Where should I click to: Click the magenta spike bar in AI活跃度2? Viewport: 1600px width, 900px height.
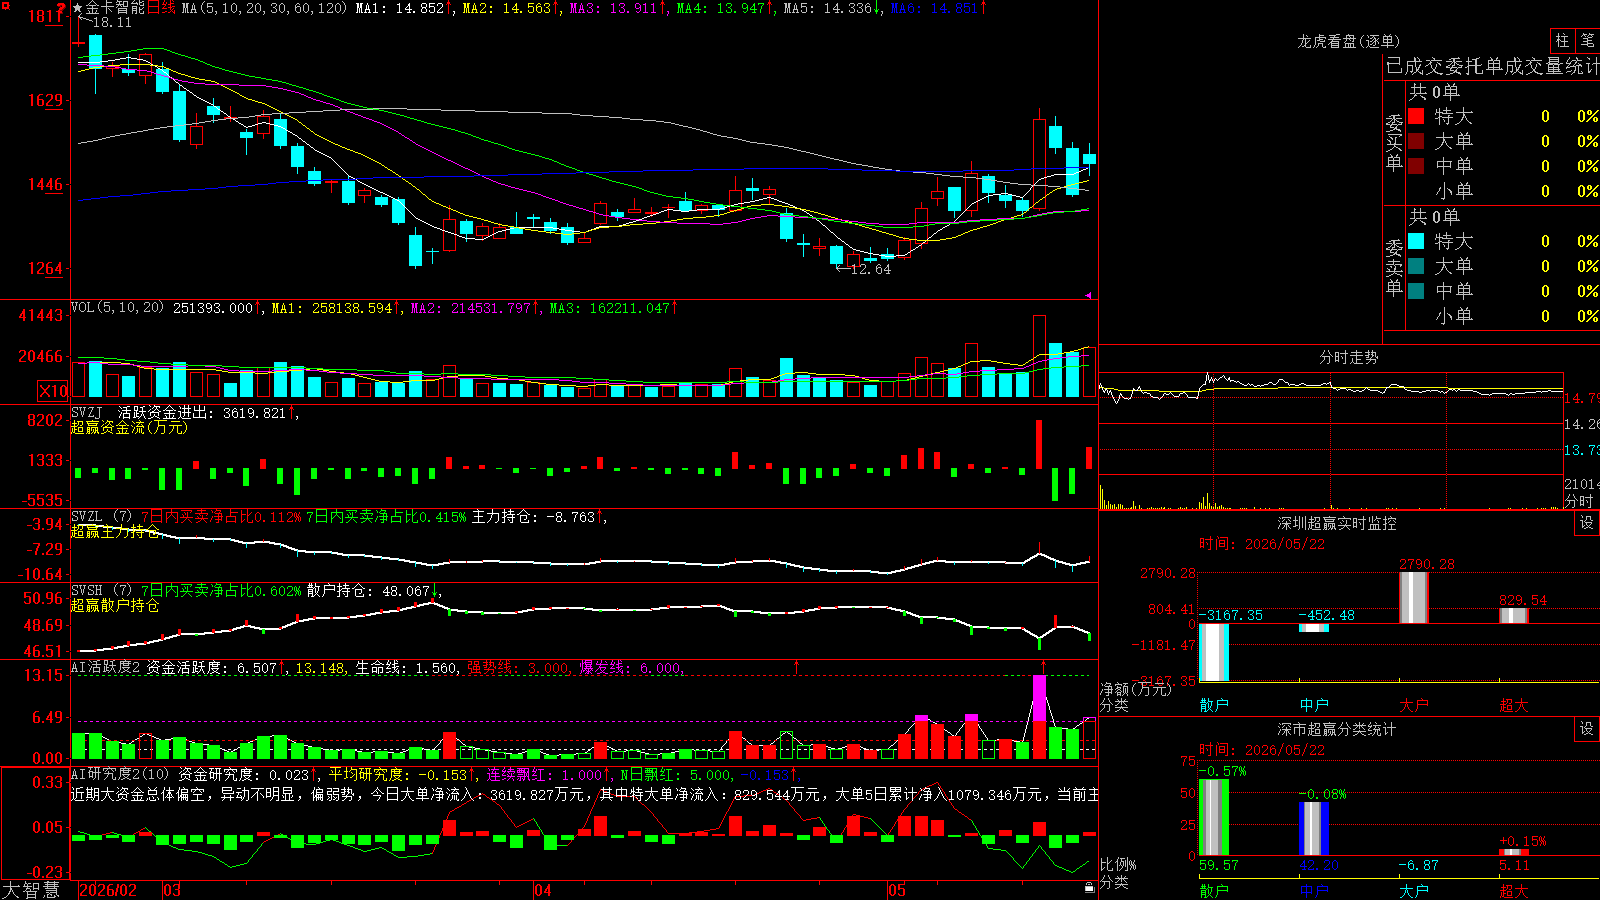click(x=1040, y=698)
